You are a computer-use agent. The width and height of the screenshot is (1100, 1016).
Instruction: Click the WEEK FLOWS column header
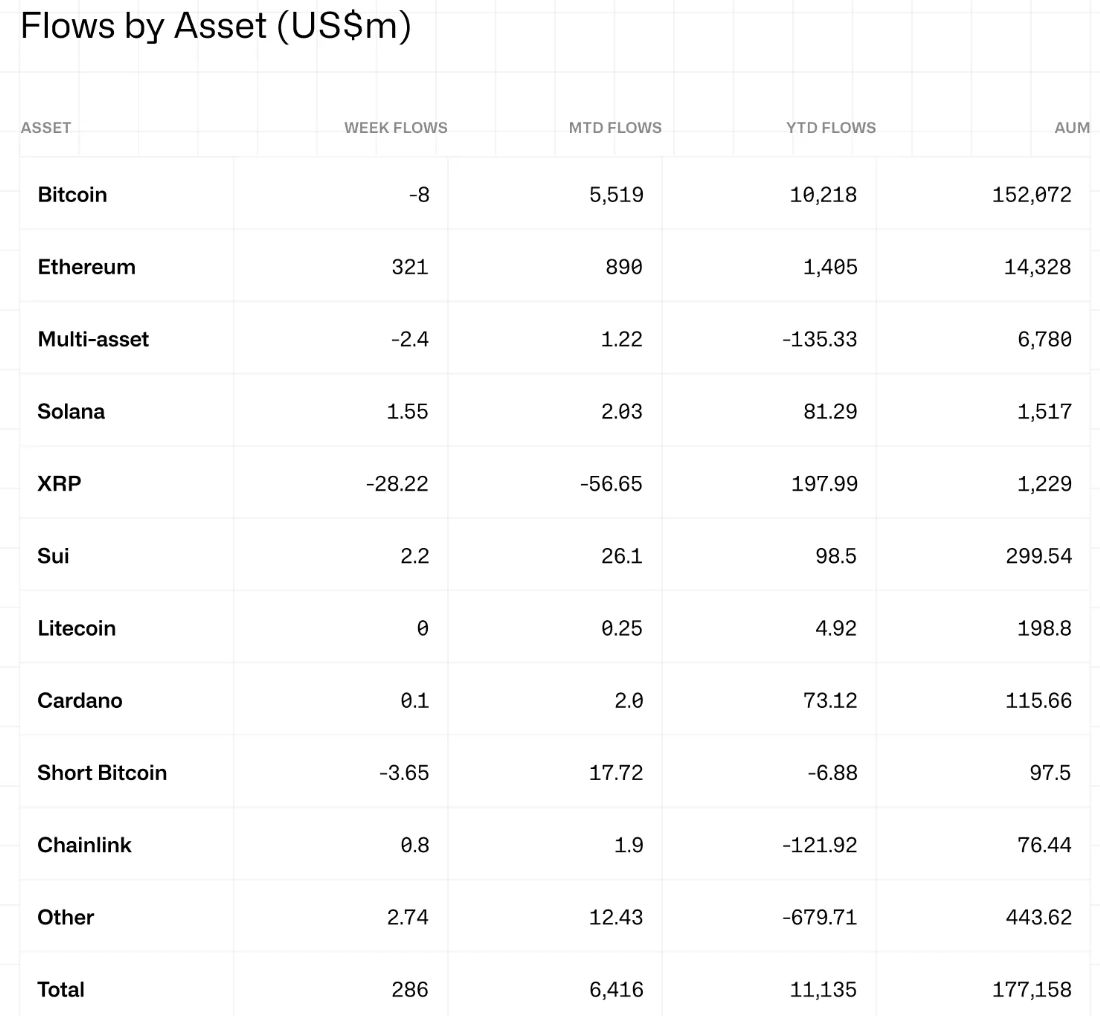pos(395,128)
